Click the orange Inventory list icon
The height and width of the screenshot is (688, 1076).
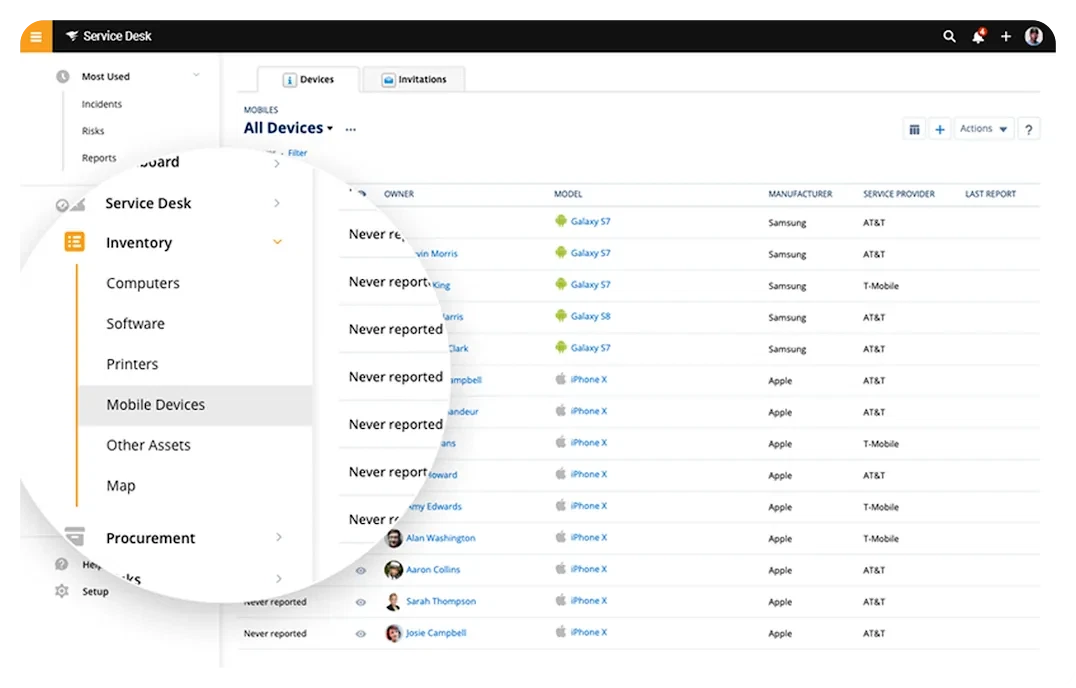point(74,241)
